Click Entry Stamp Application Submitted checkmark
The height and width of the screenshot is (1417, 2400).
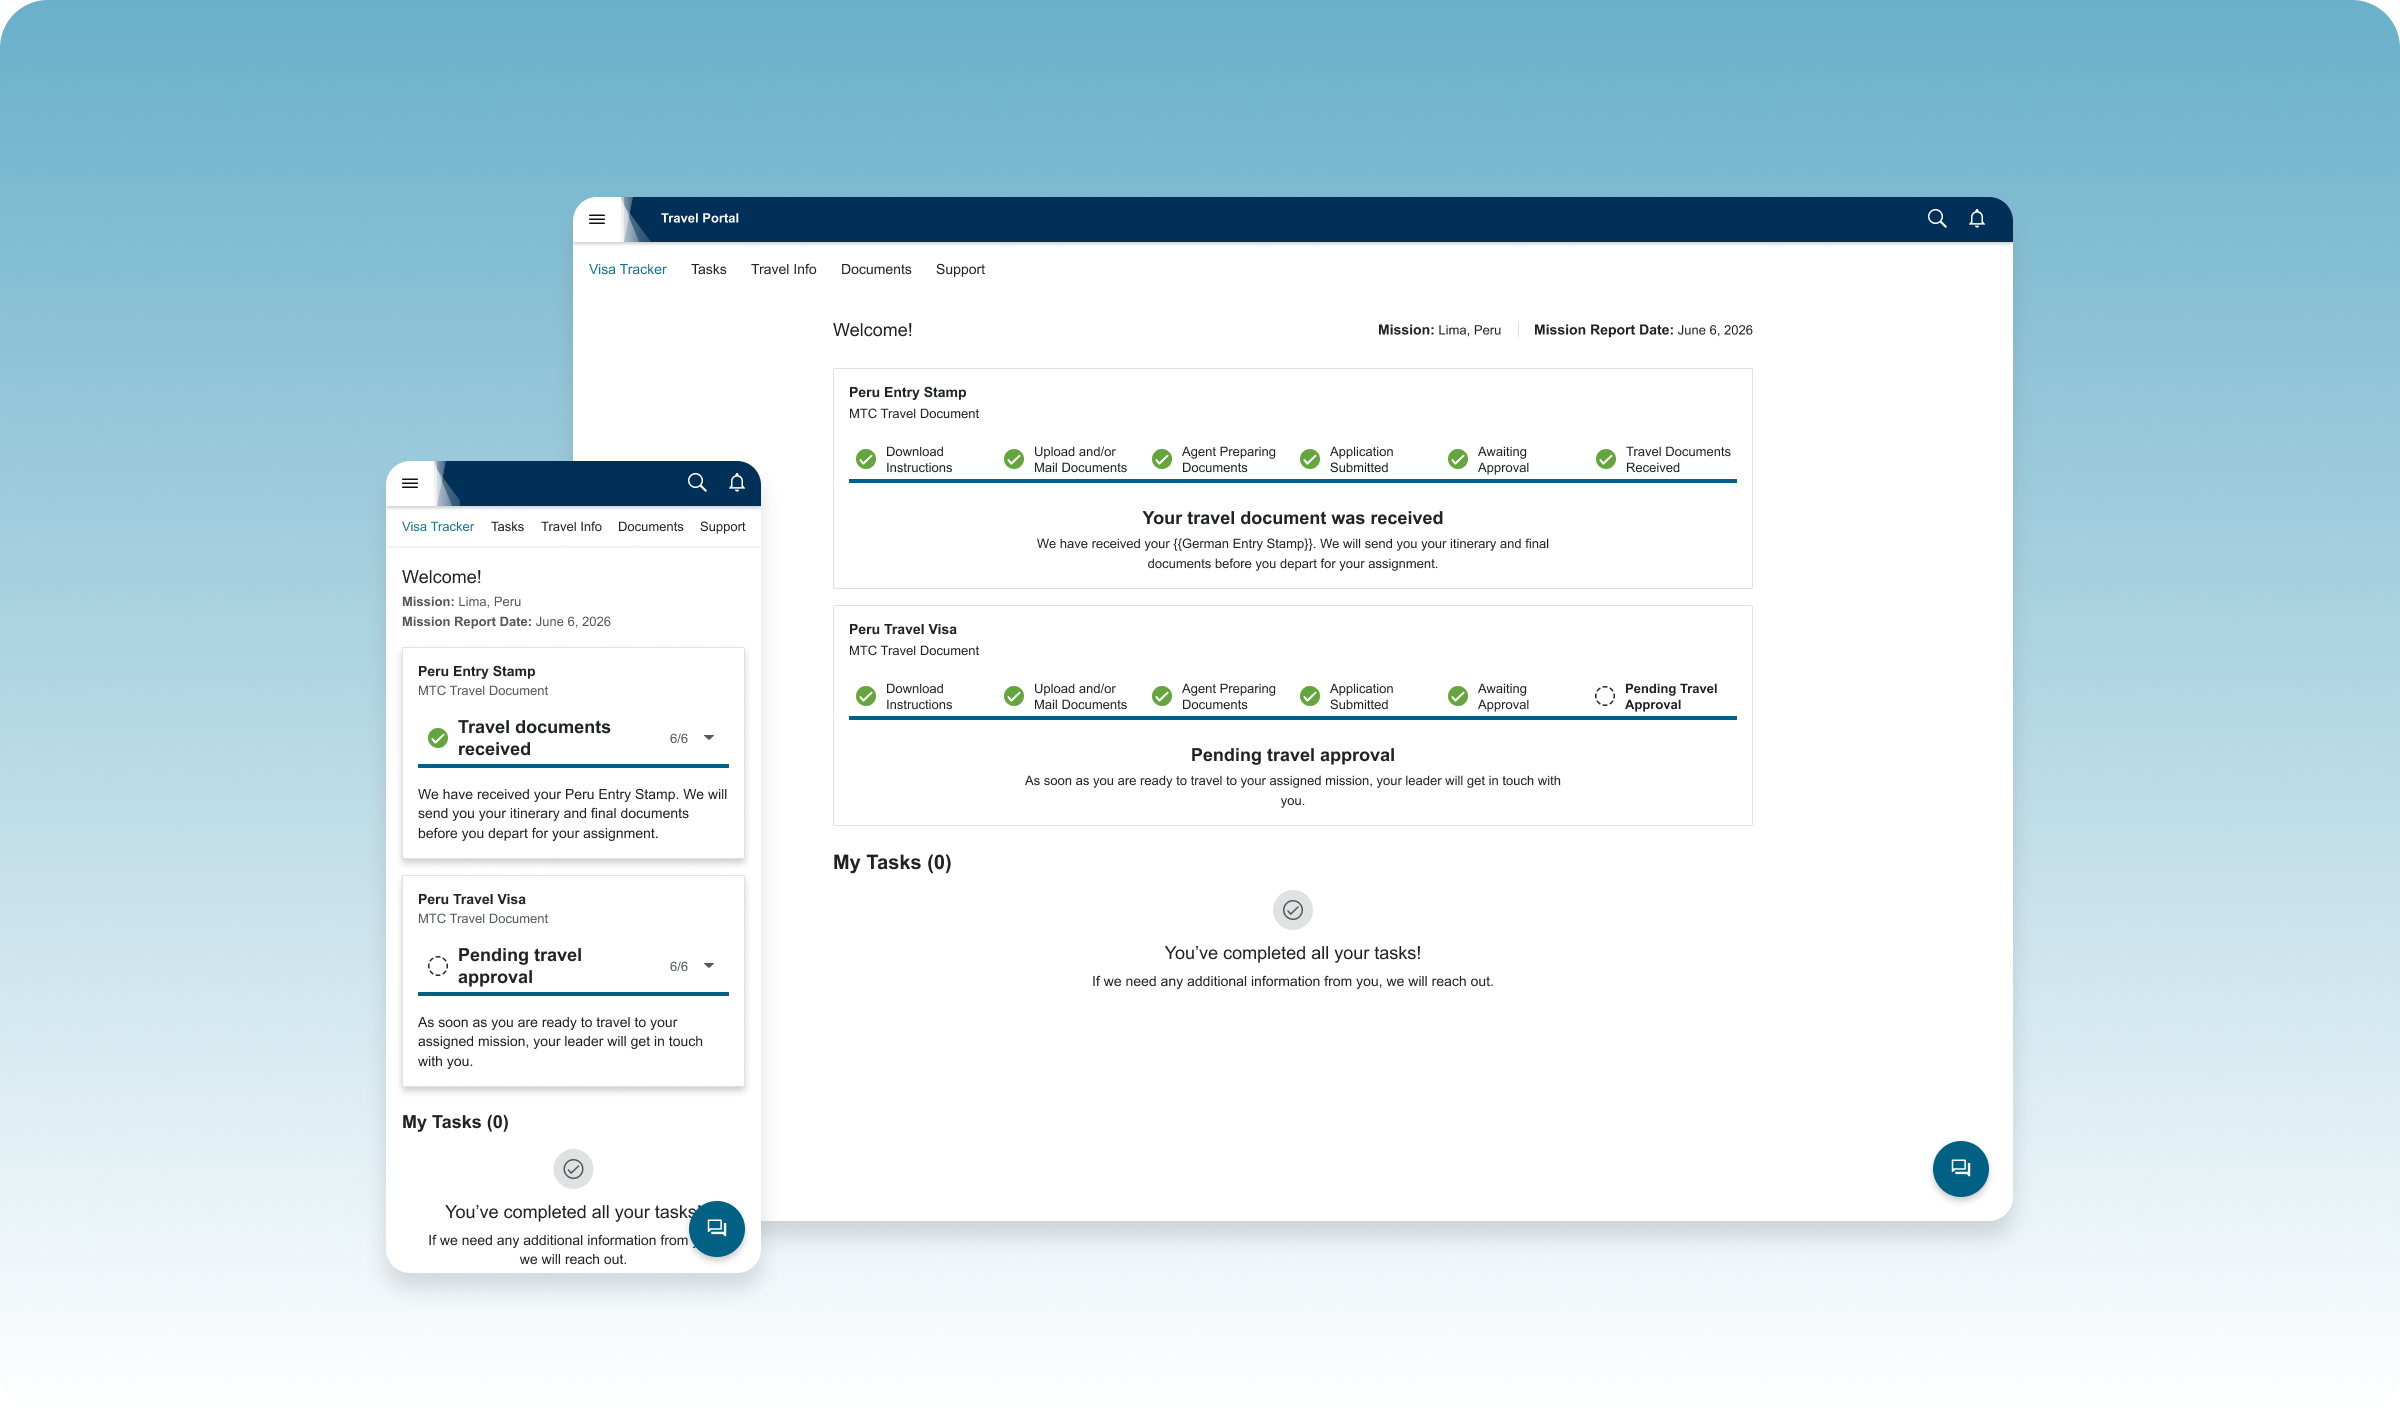click(1310, 459)
